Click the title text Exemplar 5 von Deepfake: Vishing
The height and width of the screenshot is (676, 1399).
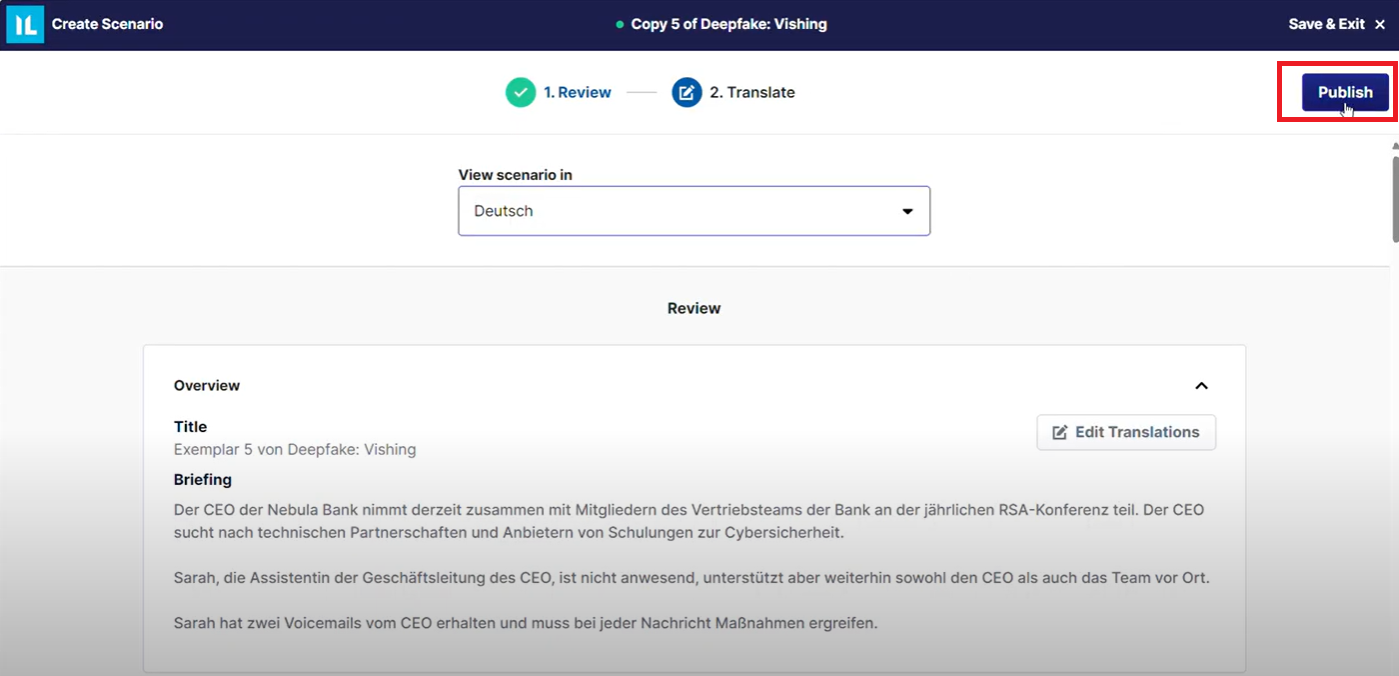[295, 450]
